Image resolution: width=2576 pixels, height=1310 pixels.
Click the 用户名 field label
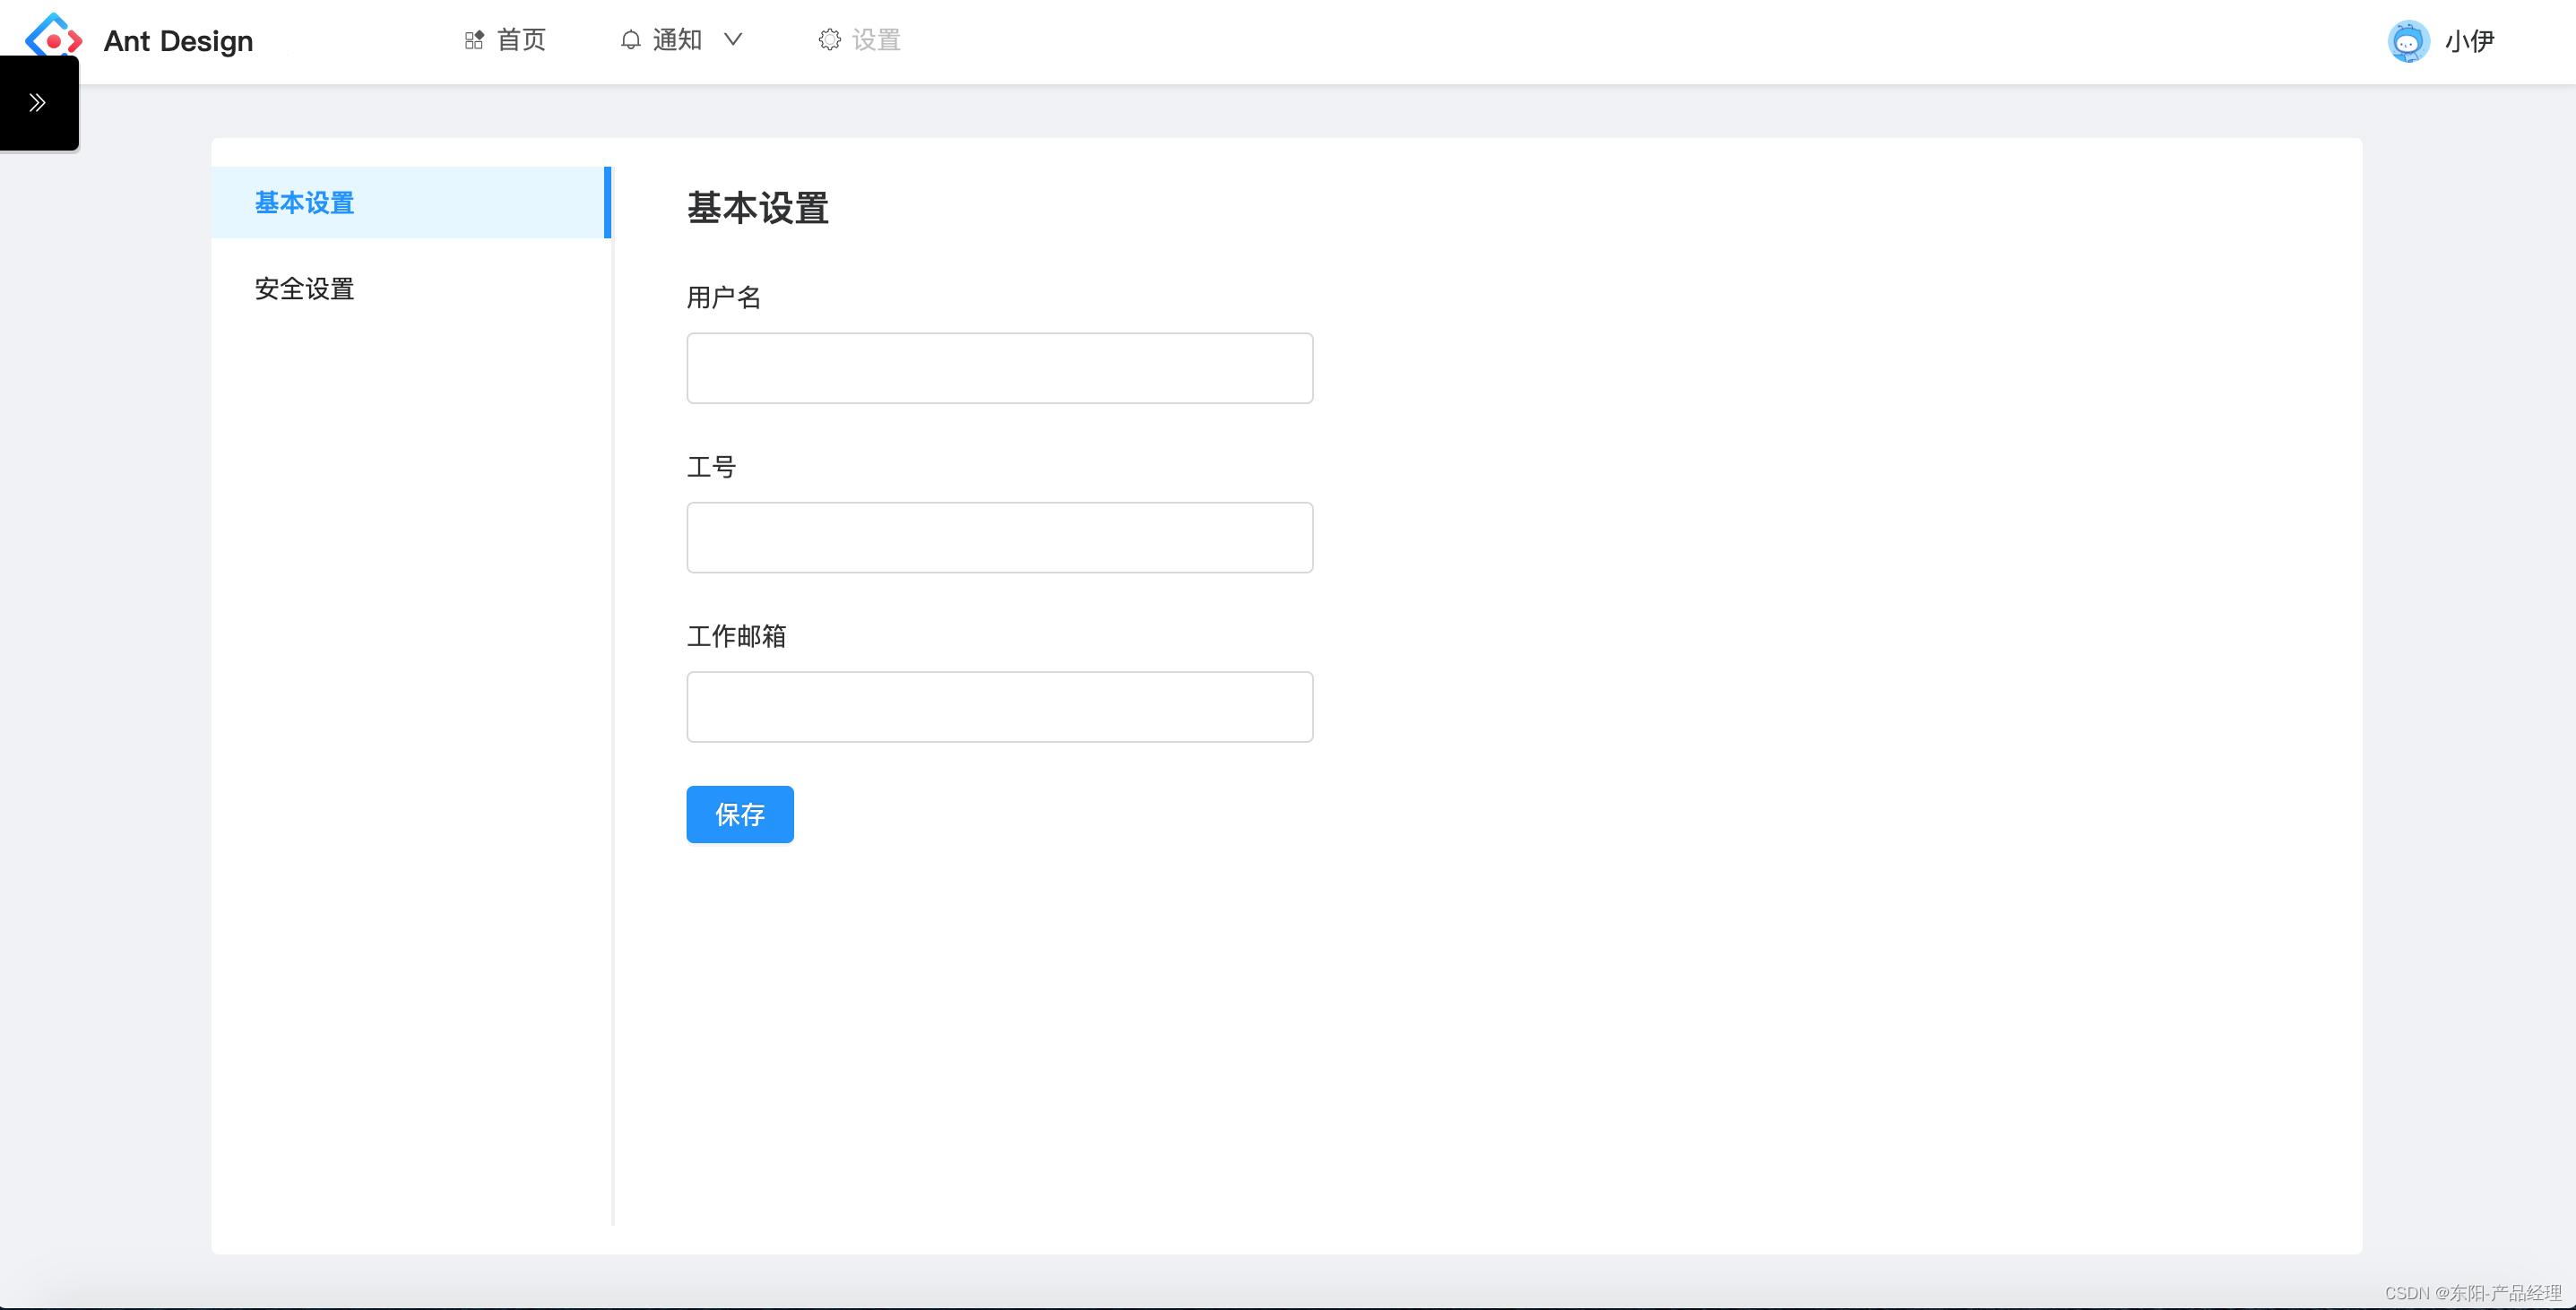(723, 297)
